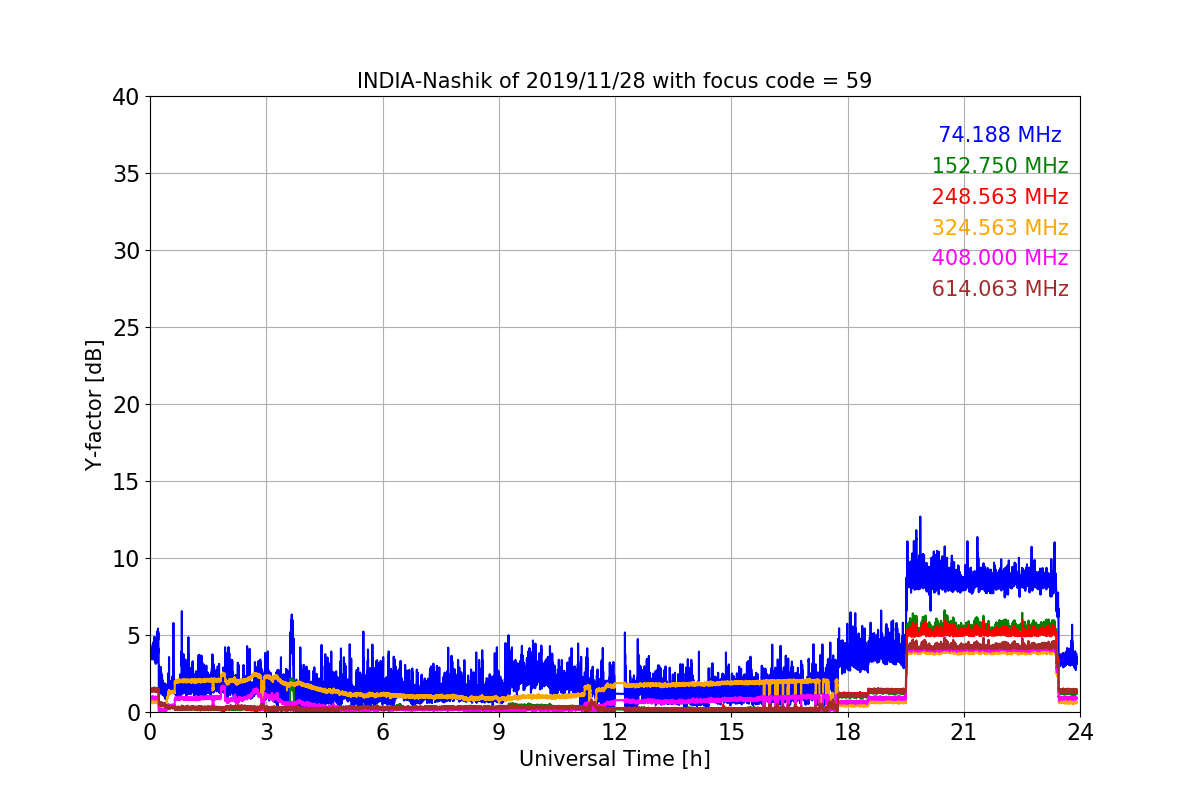Viewport: 1200px width, 800px height.
Task: Select the 152.750 MHz legend label
Action: tap(1000, 166)
